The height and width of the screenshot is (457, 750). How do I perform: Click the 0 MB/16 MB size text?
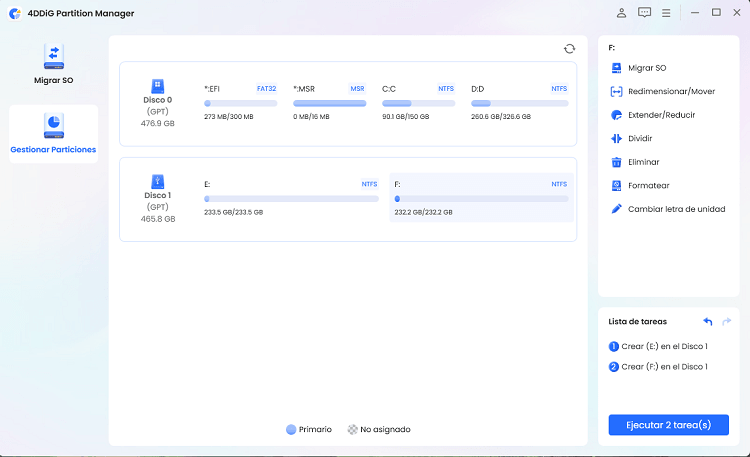pyautogui.click(x=311, y=116)
